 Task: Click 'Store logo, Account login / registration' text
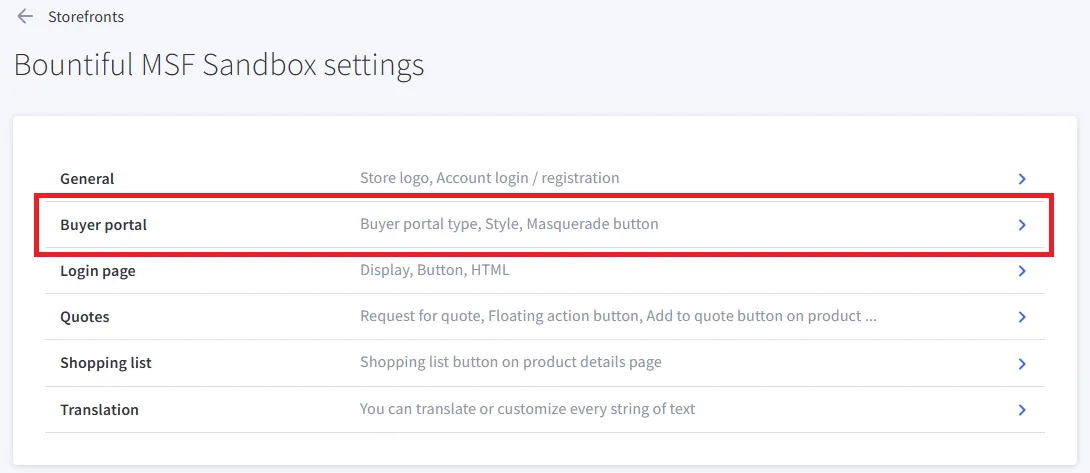(x=489, y=178)
